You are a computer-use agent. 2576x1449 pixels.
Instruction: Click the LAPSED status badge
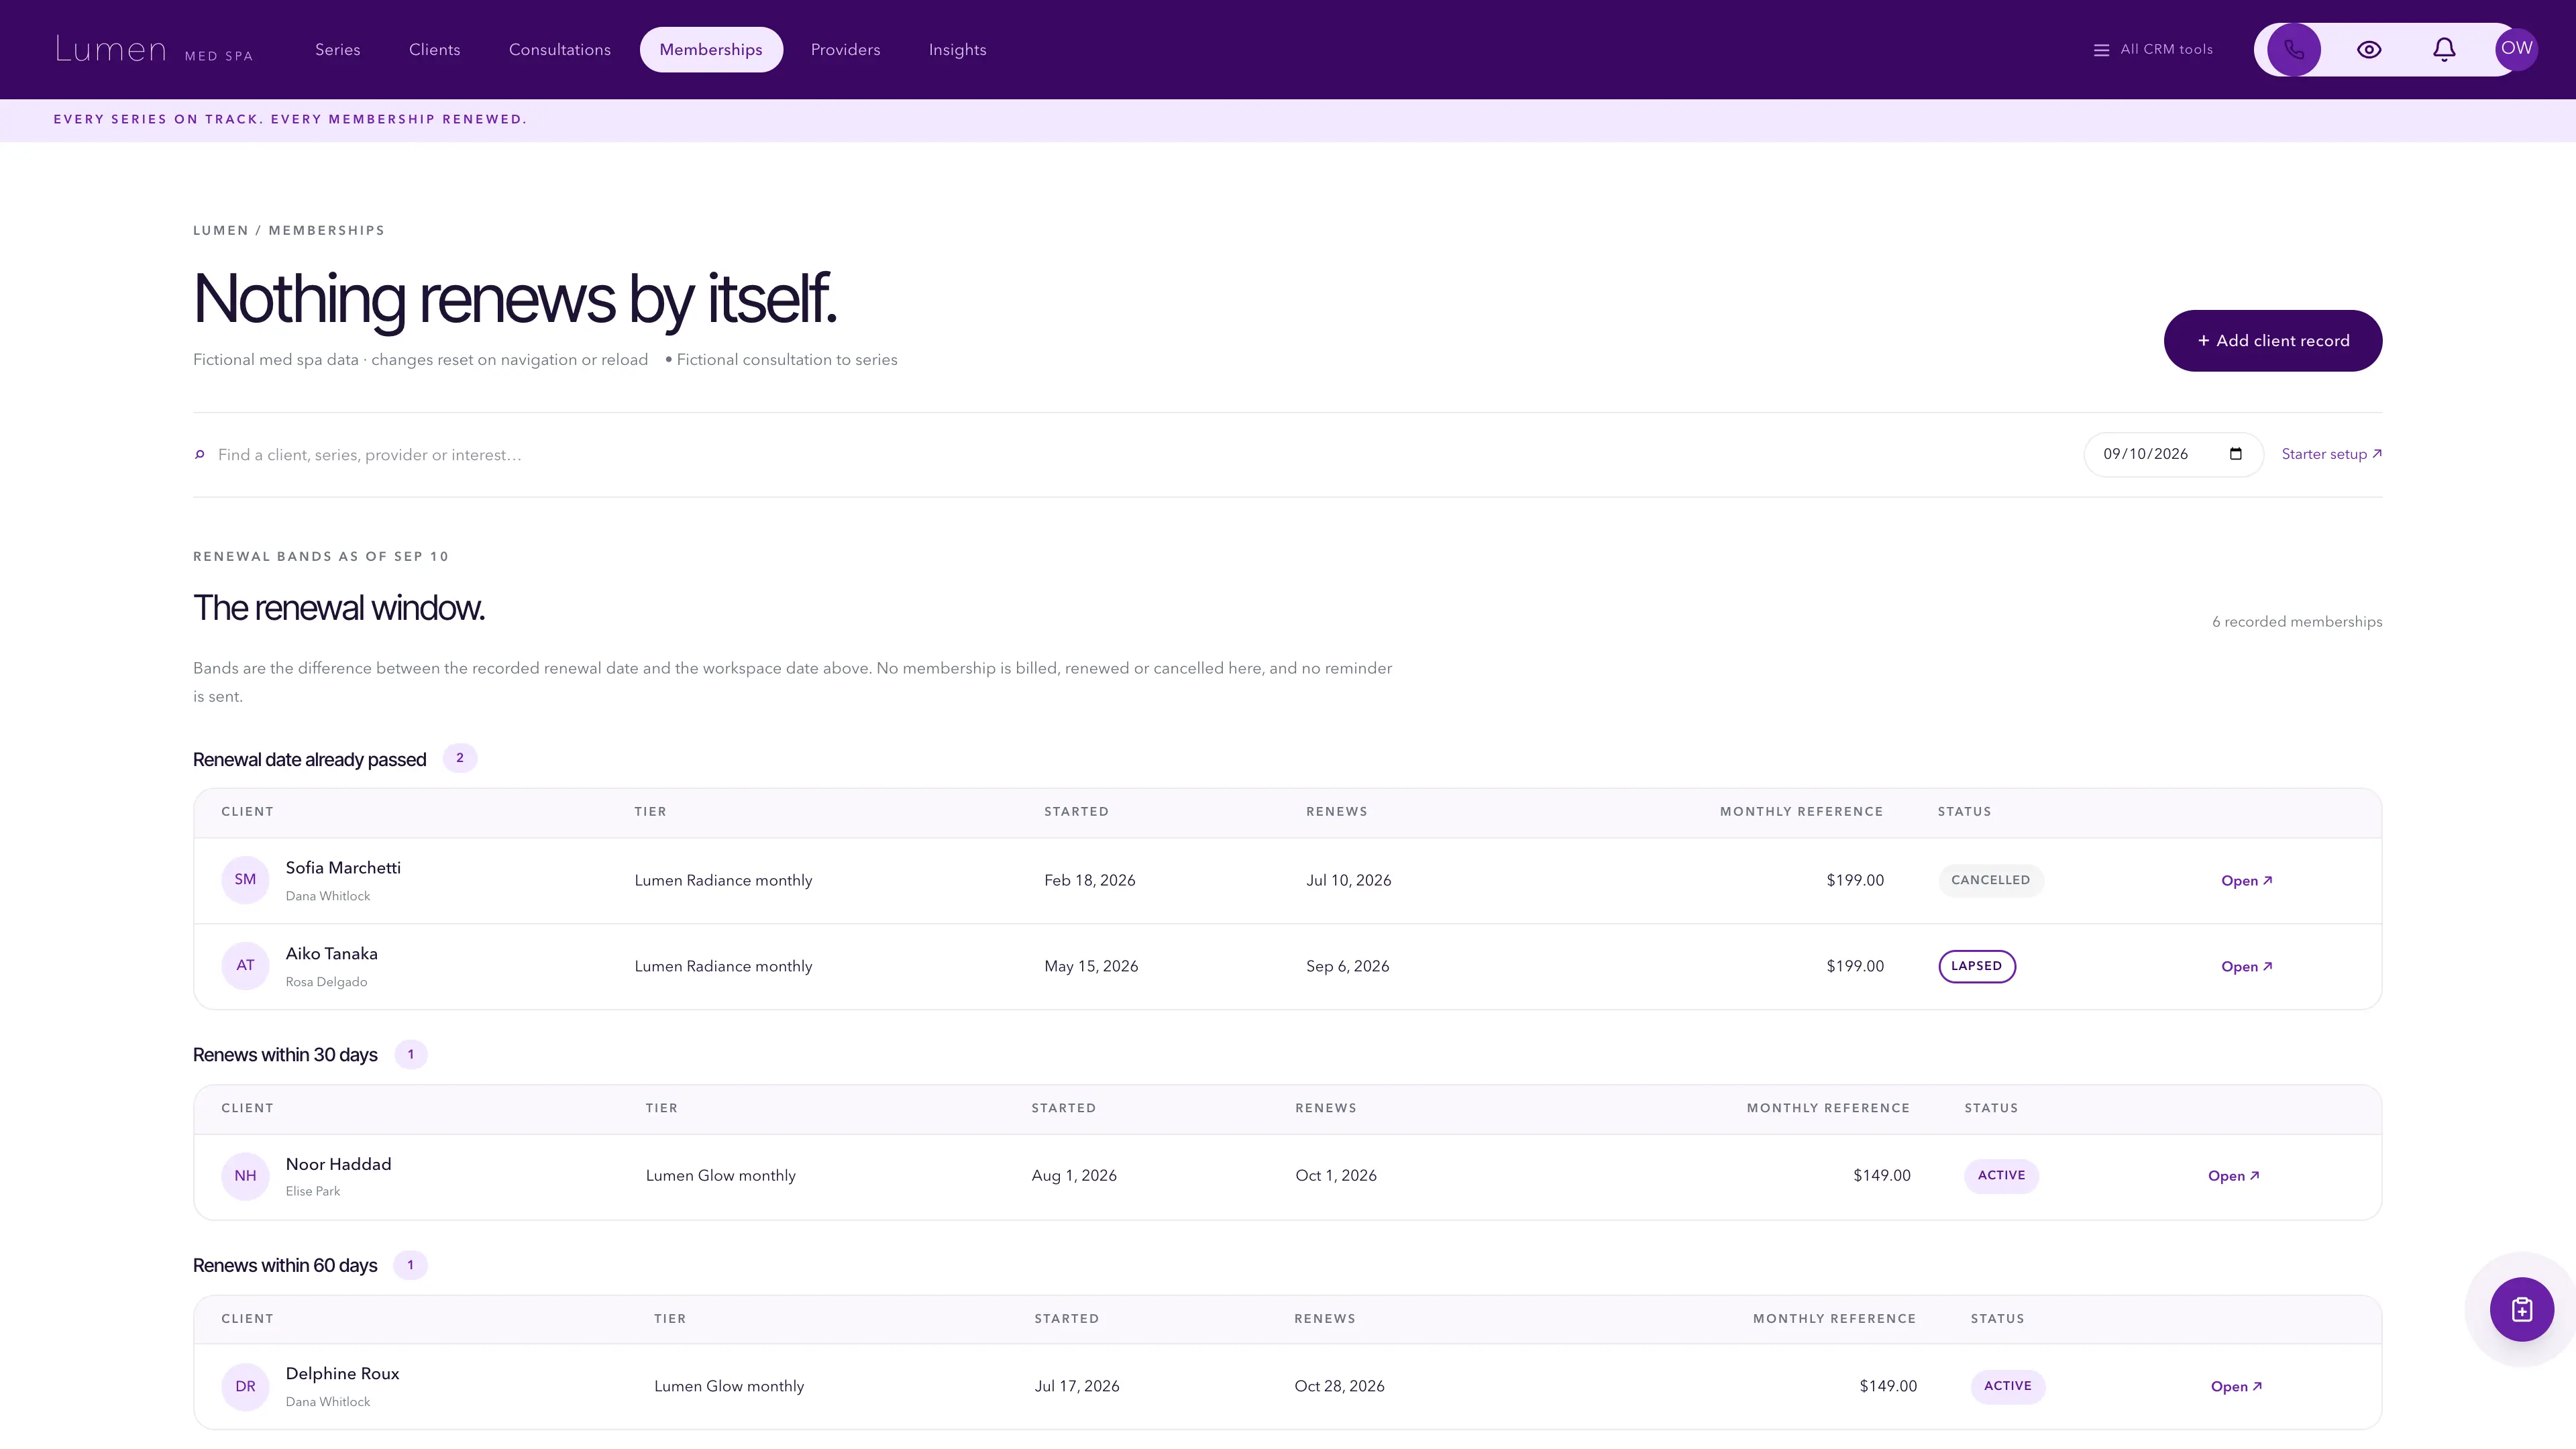(1976, 966)
